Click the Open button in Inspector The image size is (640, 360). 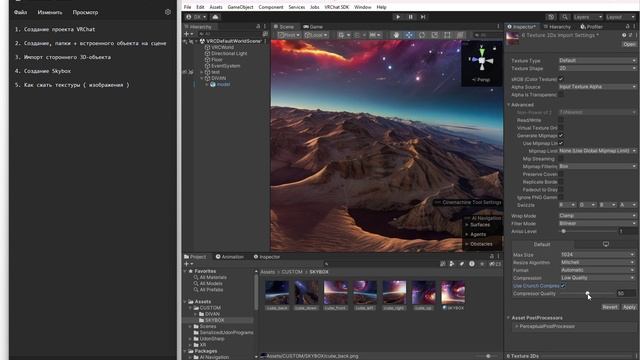(630, 44)
